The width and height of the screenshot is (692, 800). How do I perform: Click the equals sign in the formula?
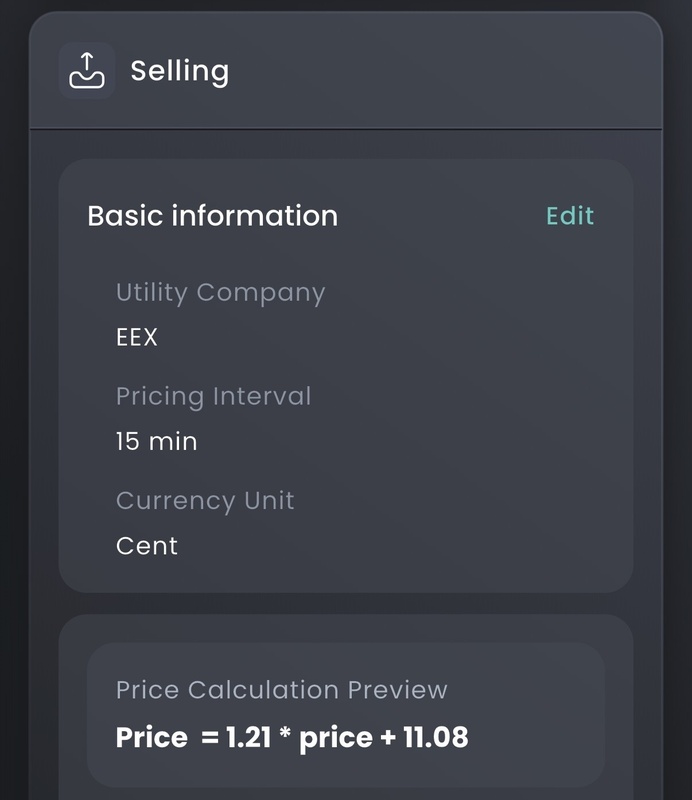[209, 738]
